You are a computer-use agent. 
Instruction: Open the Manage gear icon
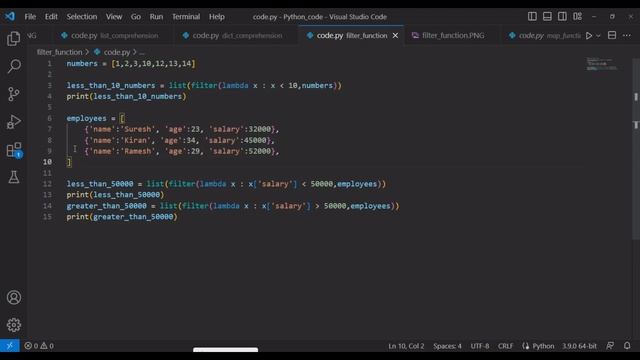(13, 325)
